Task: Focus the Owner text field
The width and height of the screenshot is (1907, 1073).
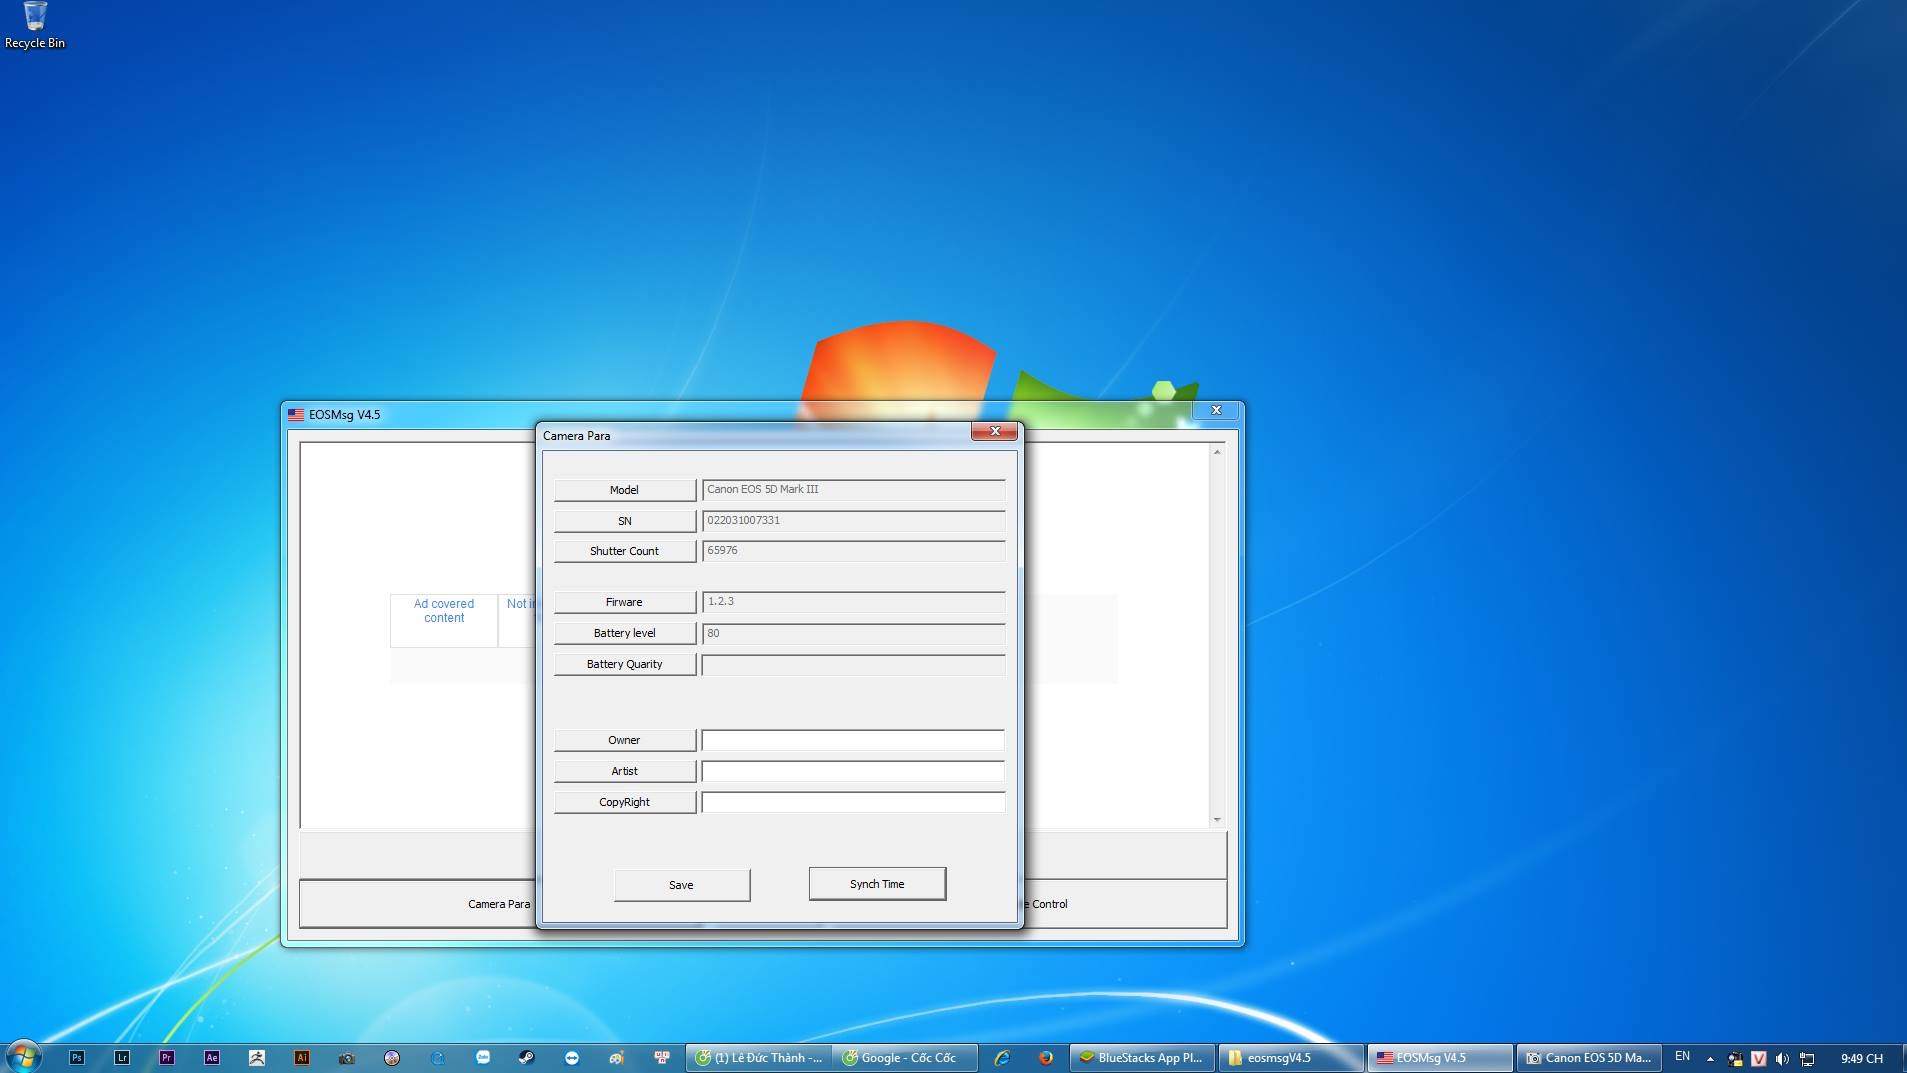Action: tap(853, 740)
